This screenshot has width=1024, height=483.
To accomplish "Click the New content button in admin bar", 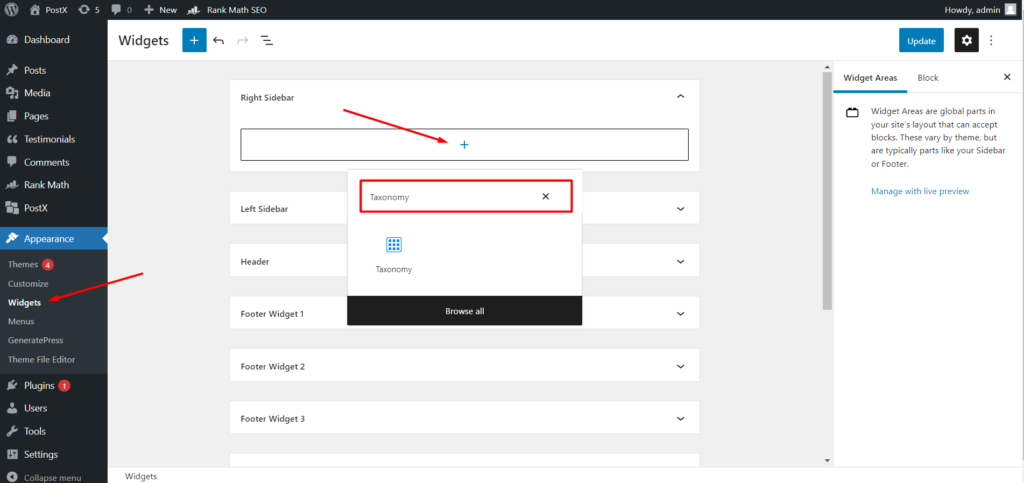I will pos(161,10).
